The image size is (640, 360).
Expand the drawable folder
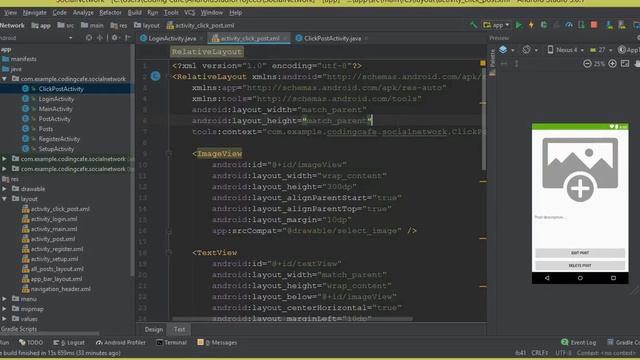point(4,189)
